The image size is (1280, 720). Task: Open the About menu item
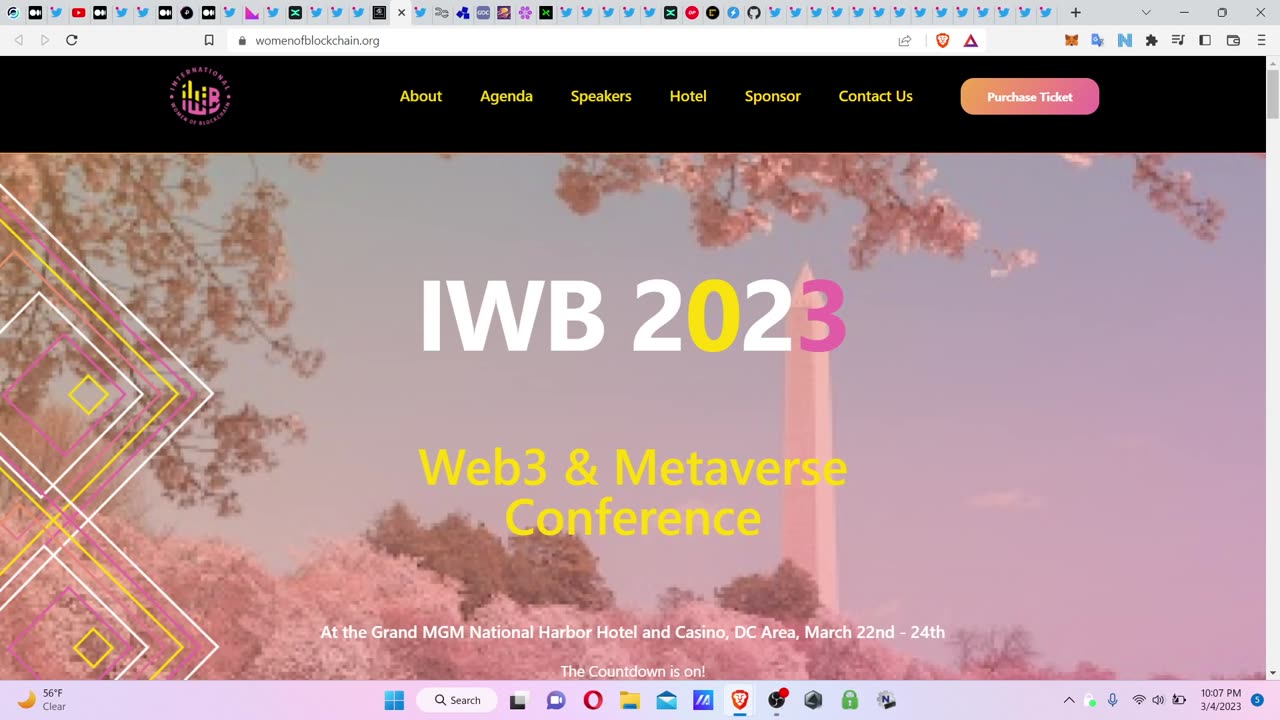421,96
